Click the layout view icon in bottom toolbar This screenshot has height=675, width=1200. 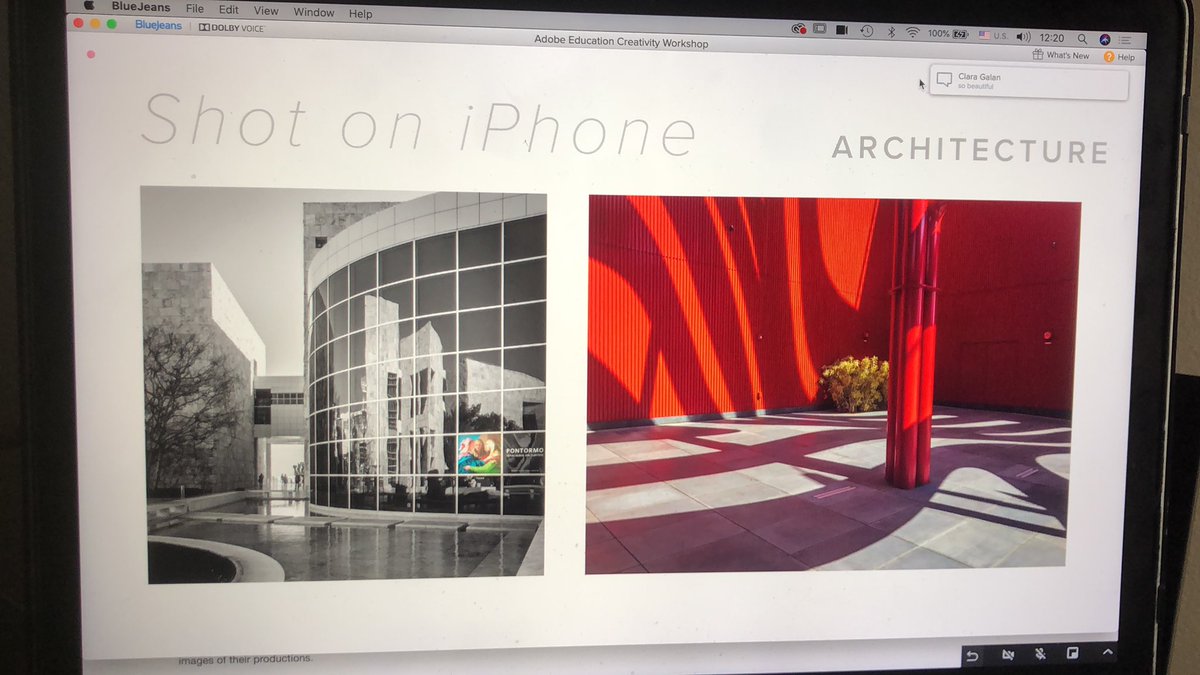coord(1073,655)
